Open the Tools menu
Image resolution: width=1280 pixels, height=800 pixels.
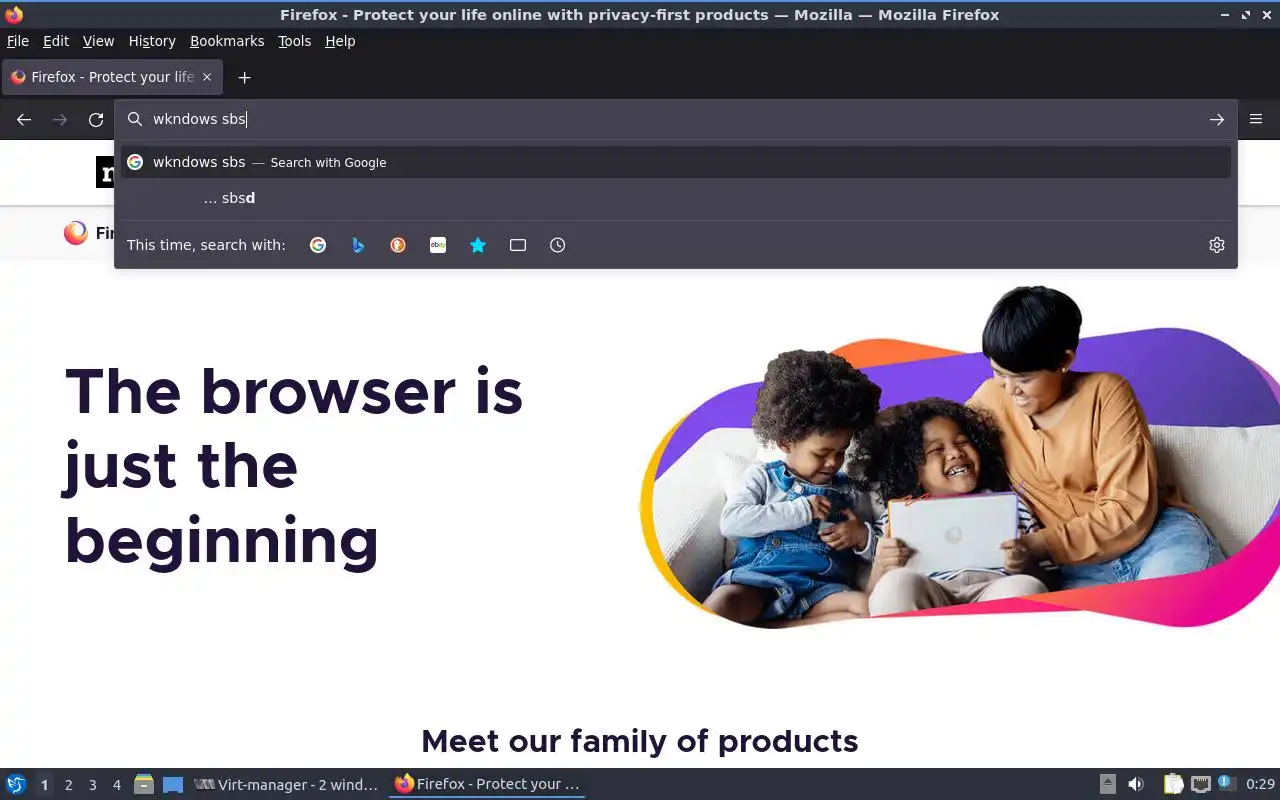pyautogui.click(x=295, y=41)
